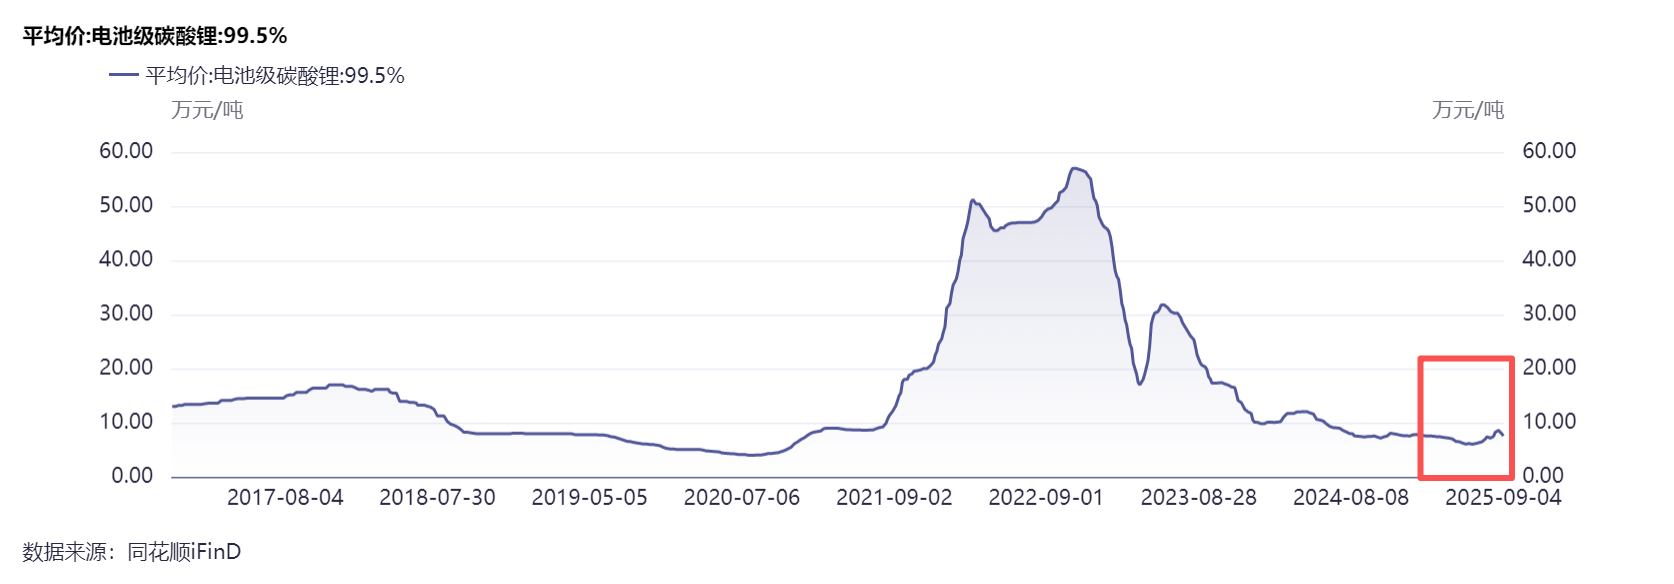This screenshot has height=584, width=1674.
Task: Toggle the 平均价:电池级碳酸锂:99.5% legend series label
Action: tap(275, 76)
